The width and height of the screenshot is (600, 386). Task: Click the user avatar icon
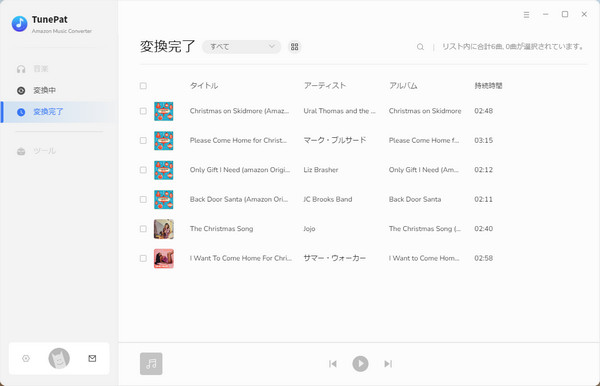point(59,358)
